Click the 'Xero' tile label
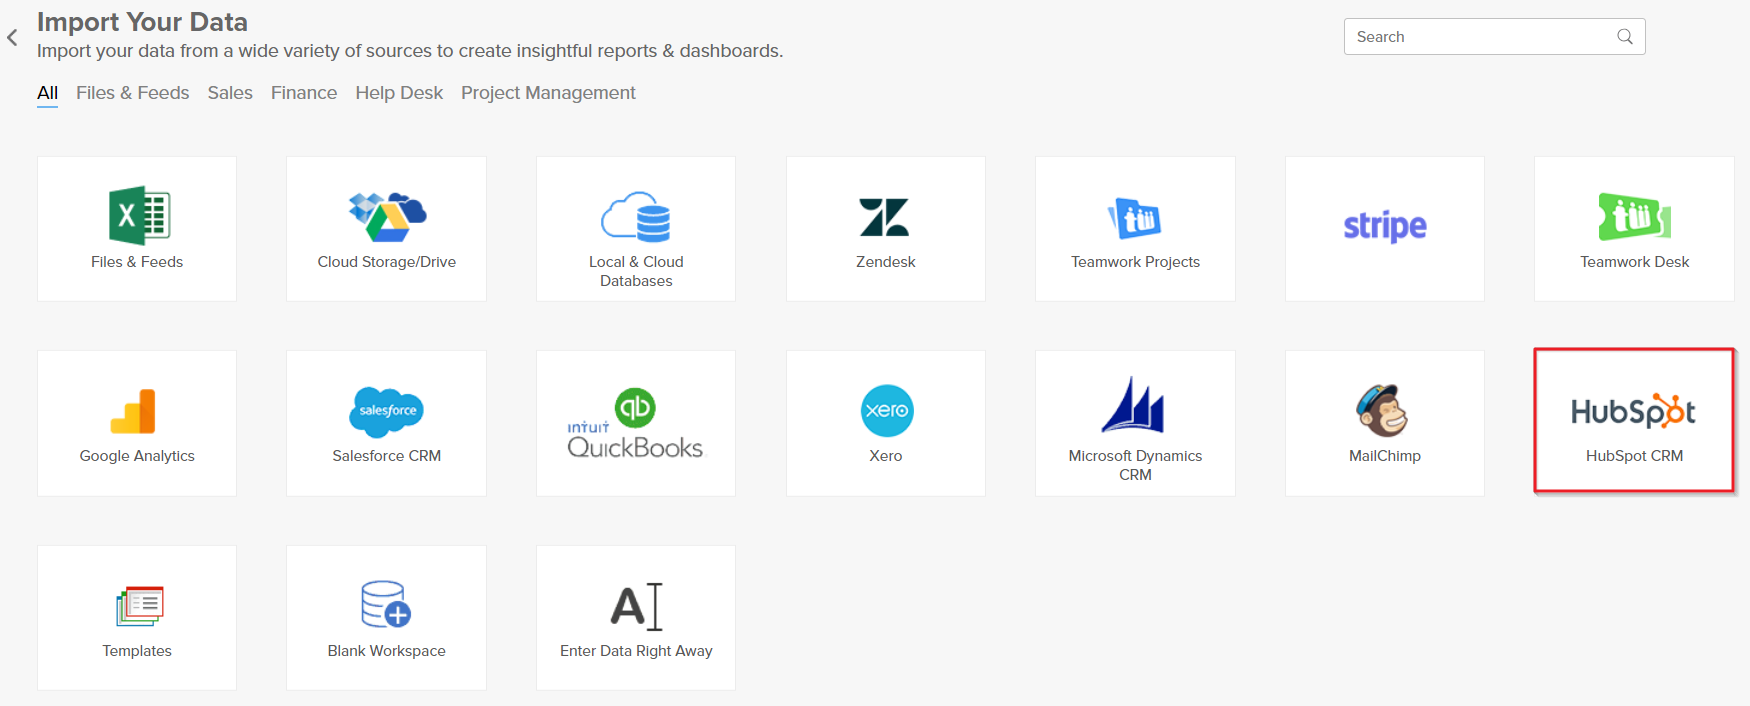This screenshot has width=1750, height=706. point(886,456)
